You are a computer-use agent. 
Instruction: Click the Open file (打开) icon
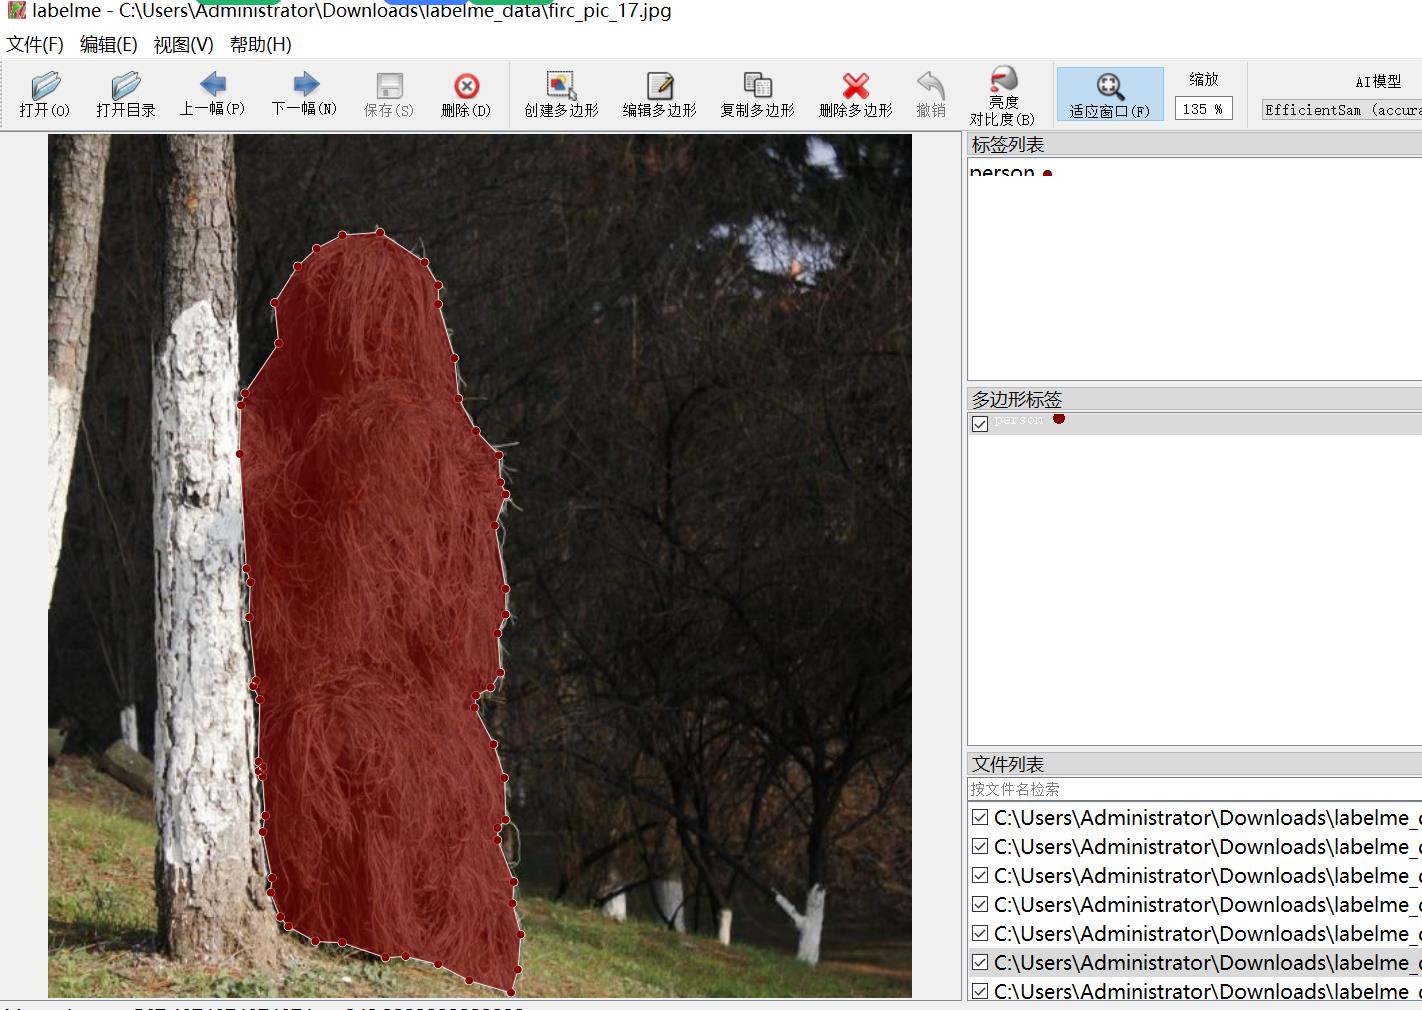point(45,94)
